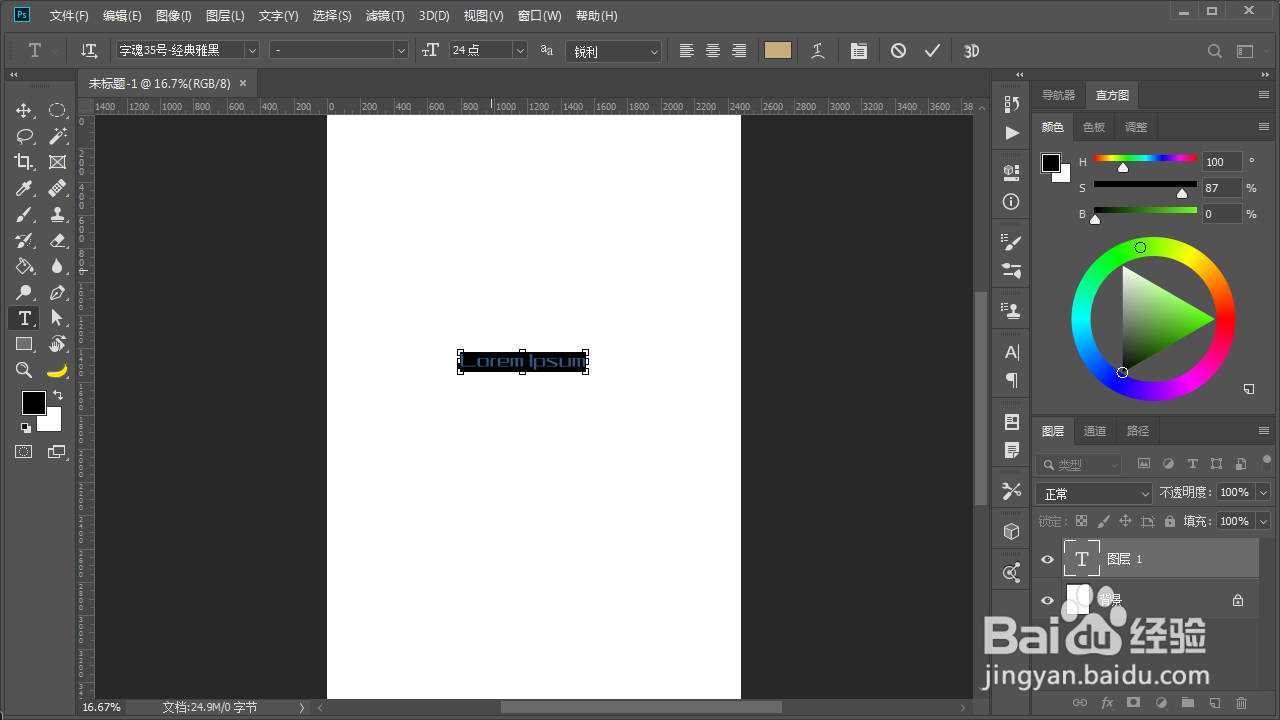The width and height of the screenshot is (1280, 720).
Task: Select the Pen tool
Action: [57, 292]
